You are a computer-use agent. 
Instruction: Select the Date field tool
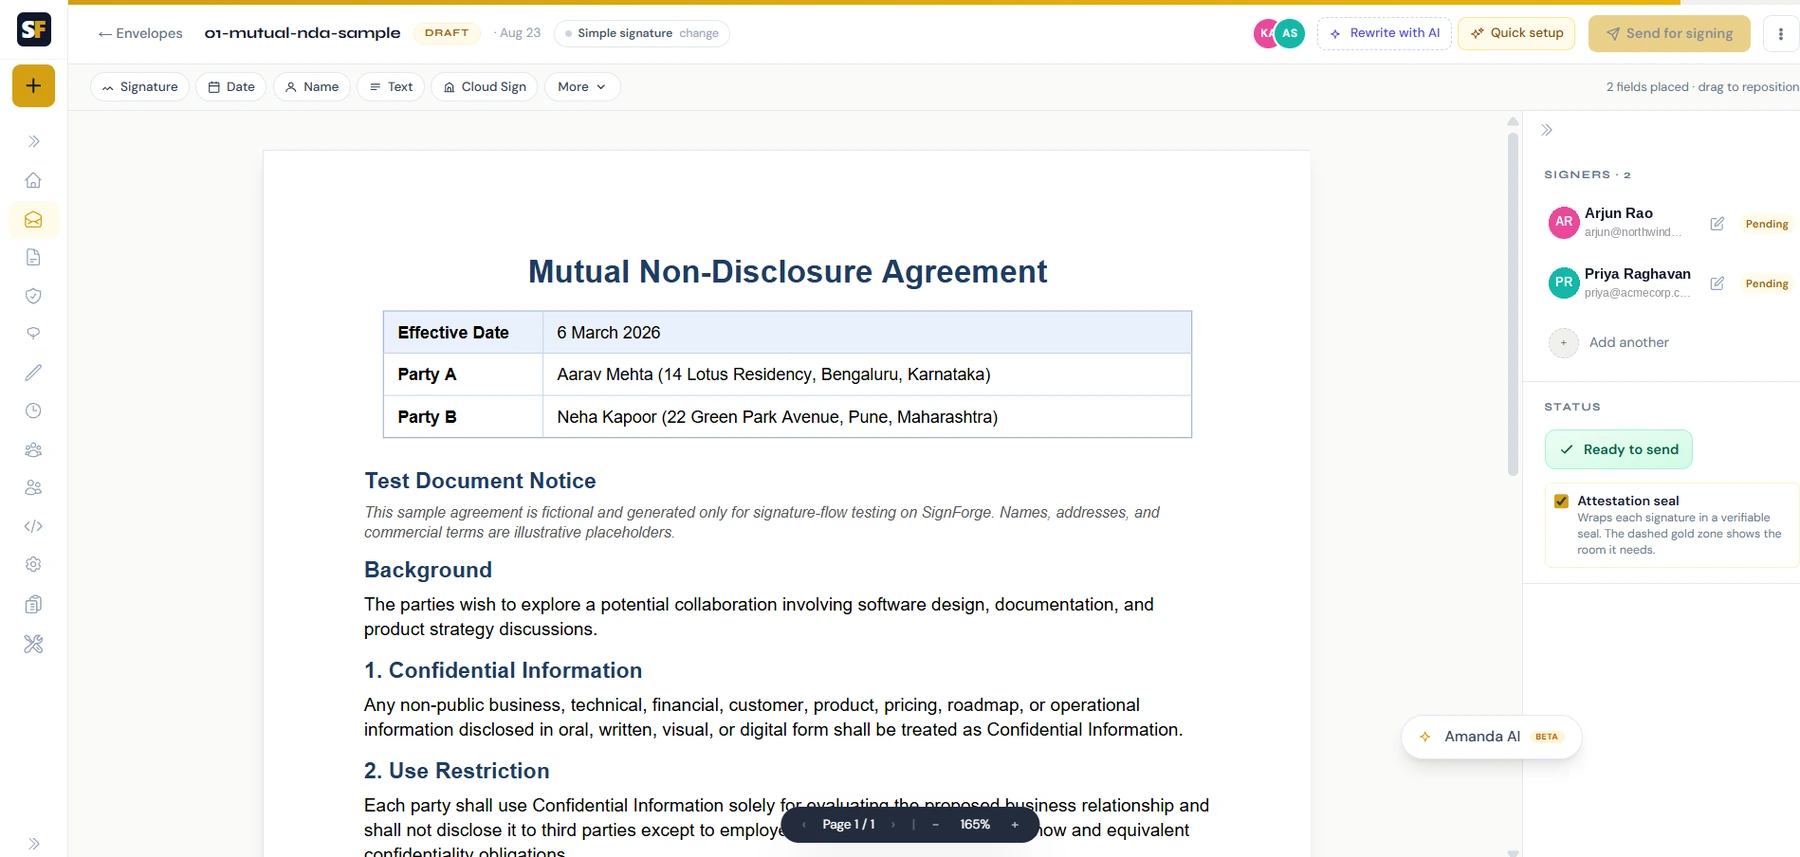(231, 87)
